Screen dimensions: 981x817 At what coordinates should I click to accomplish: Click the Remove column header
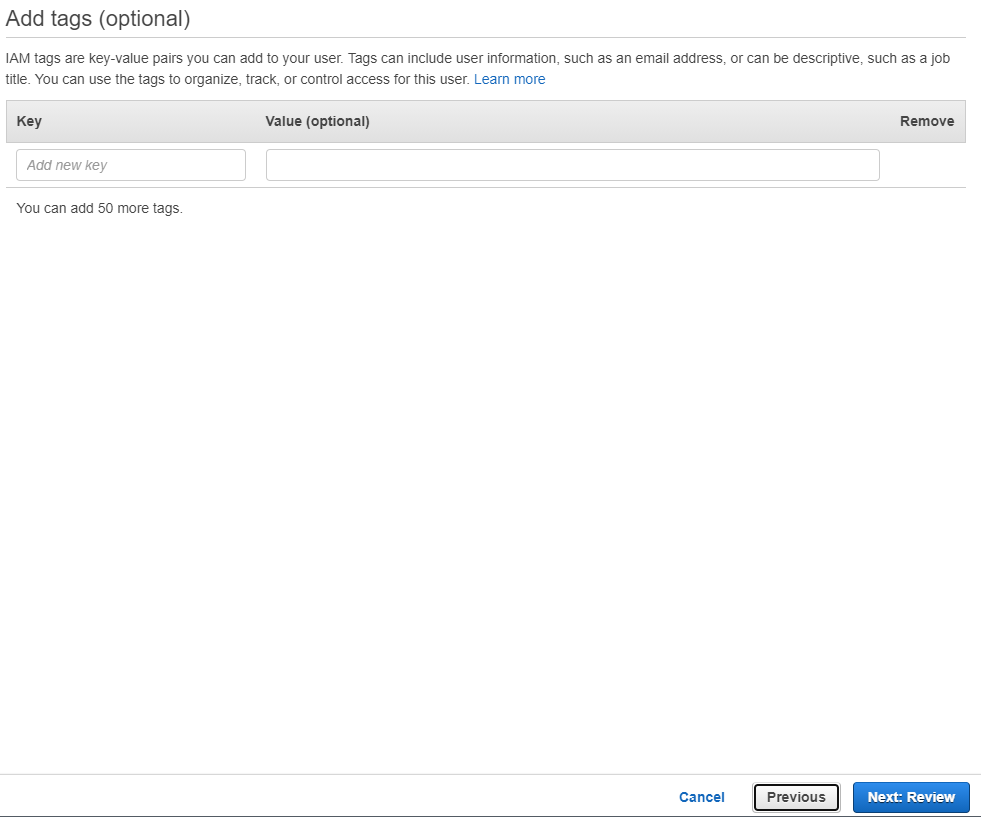click(927, 121)
